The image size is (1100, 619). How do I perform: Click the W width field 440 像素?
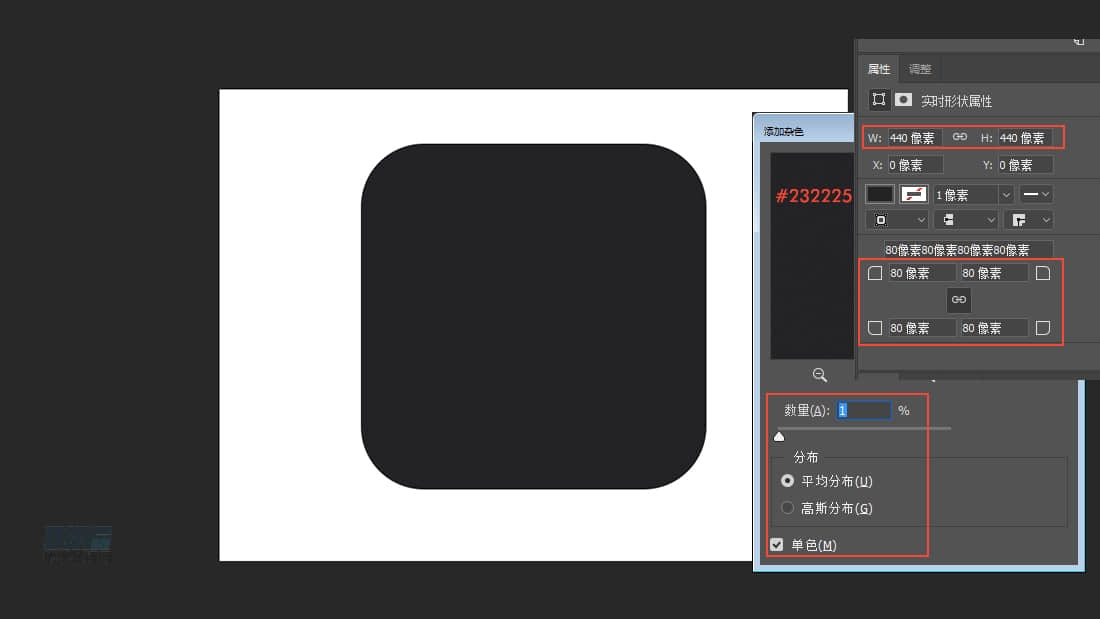pos(915,138)
